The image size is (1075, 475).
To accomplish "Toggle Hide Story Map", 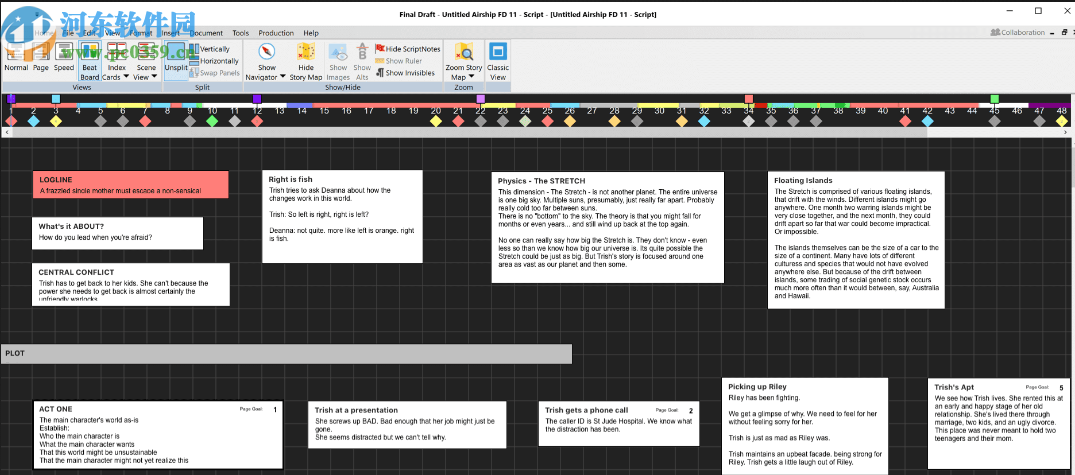I will pyautogui.click(x=306, y=62).
